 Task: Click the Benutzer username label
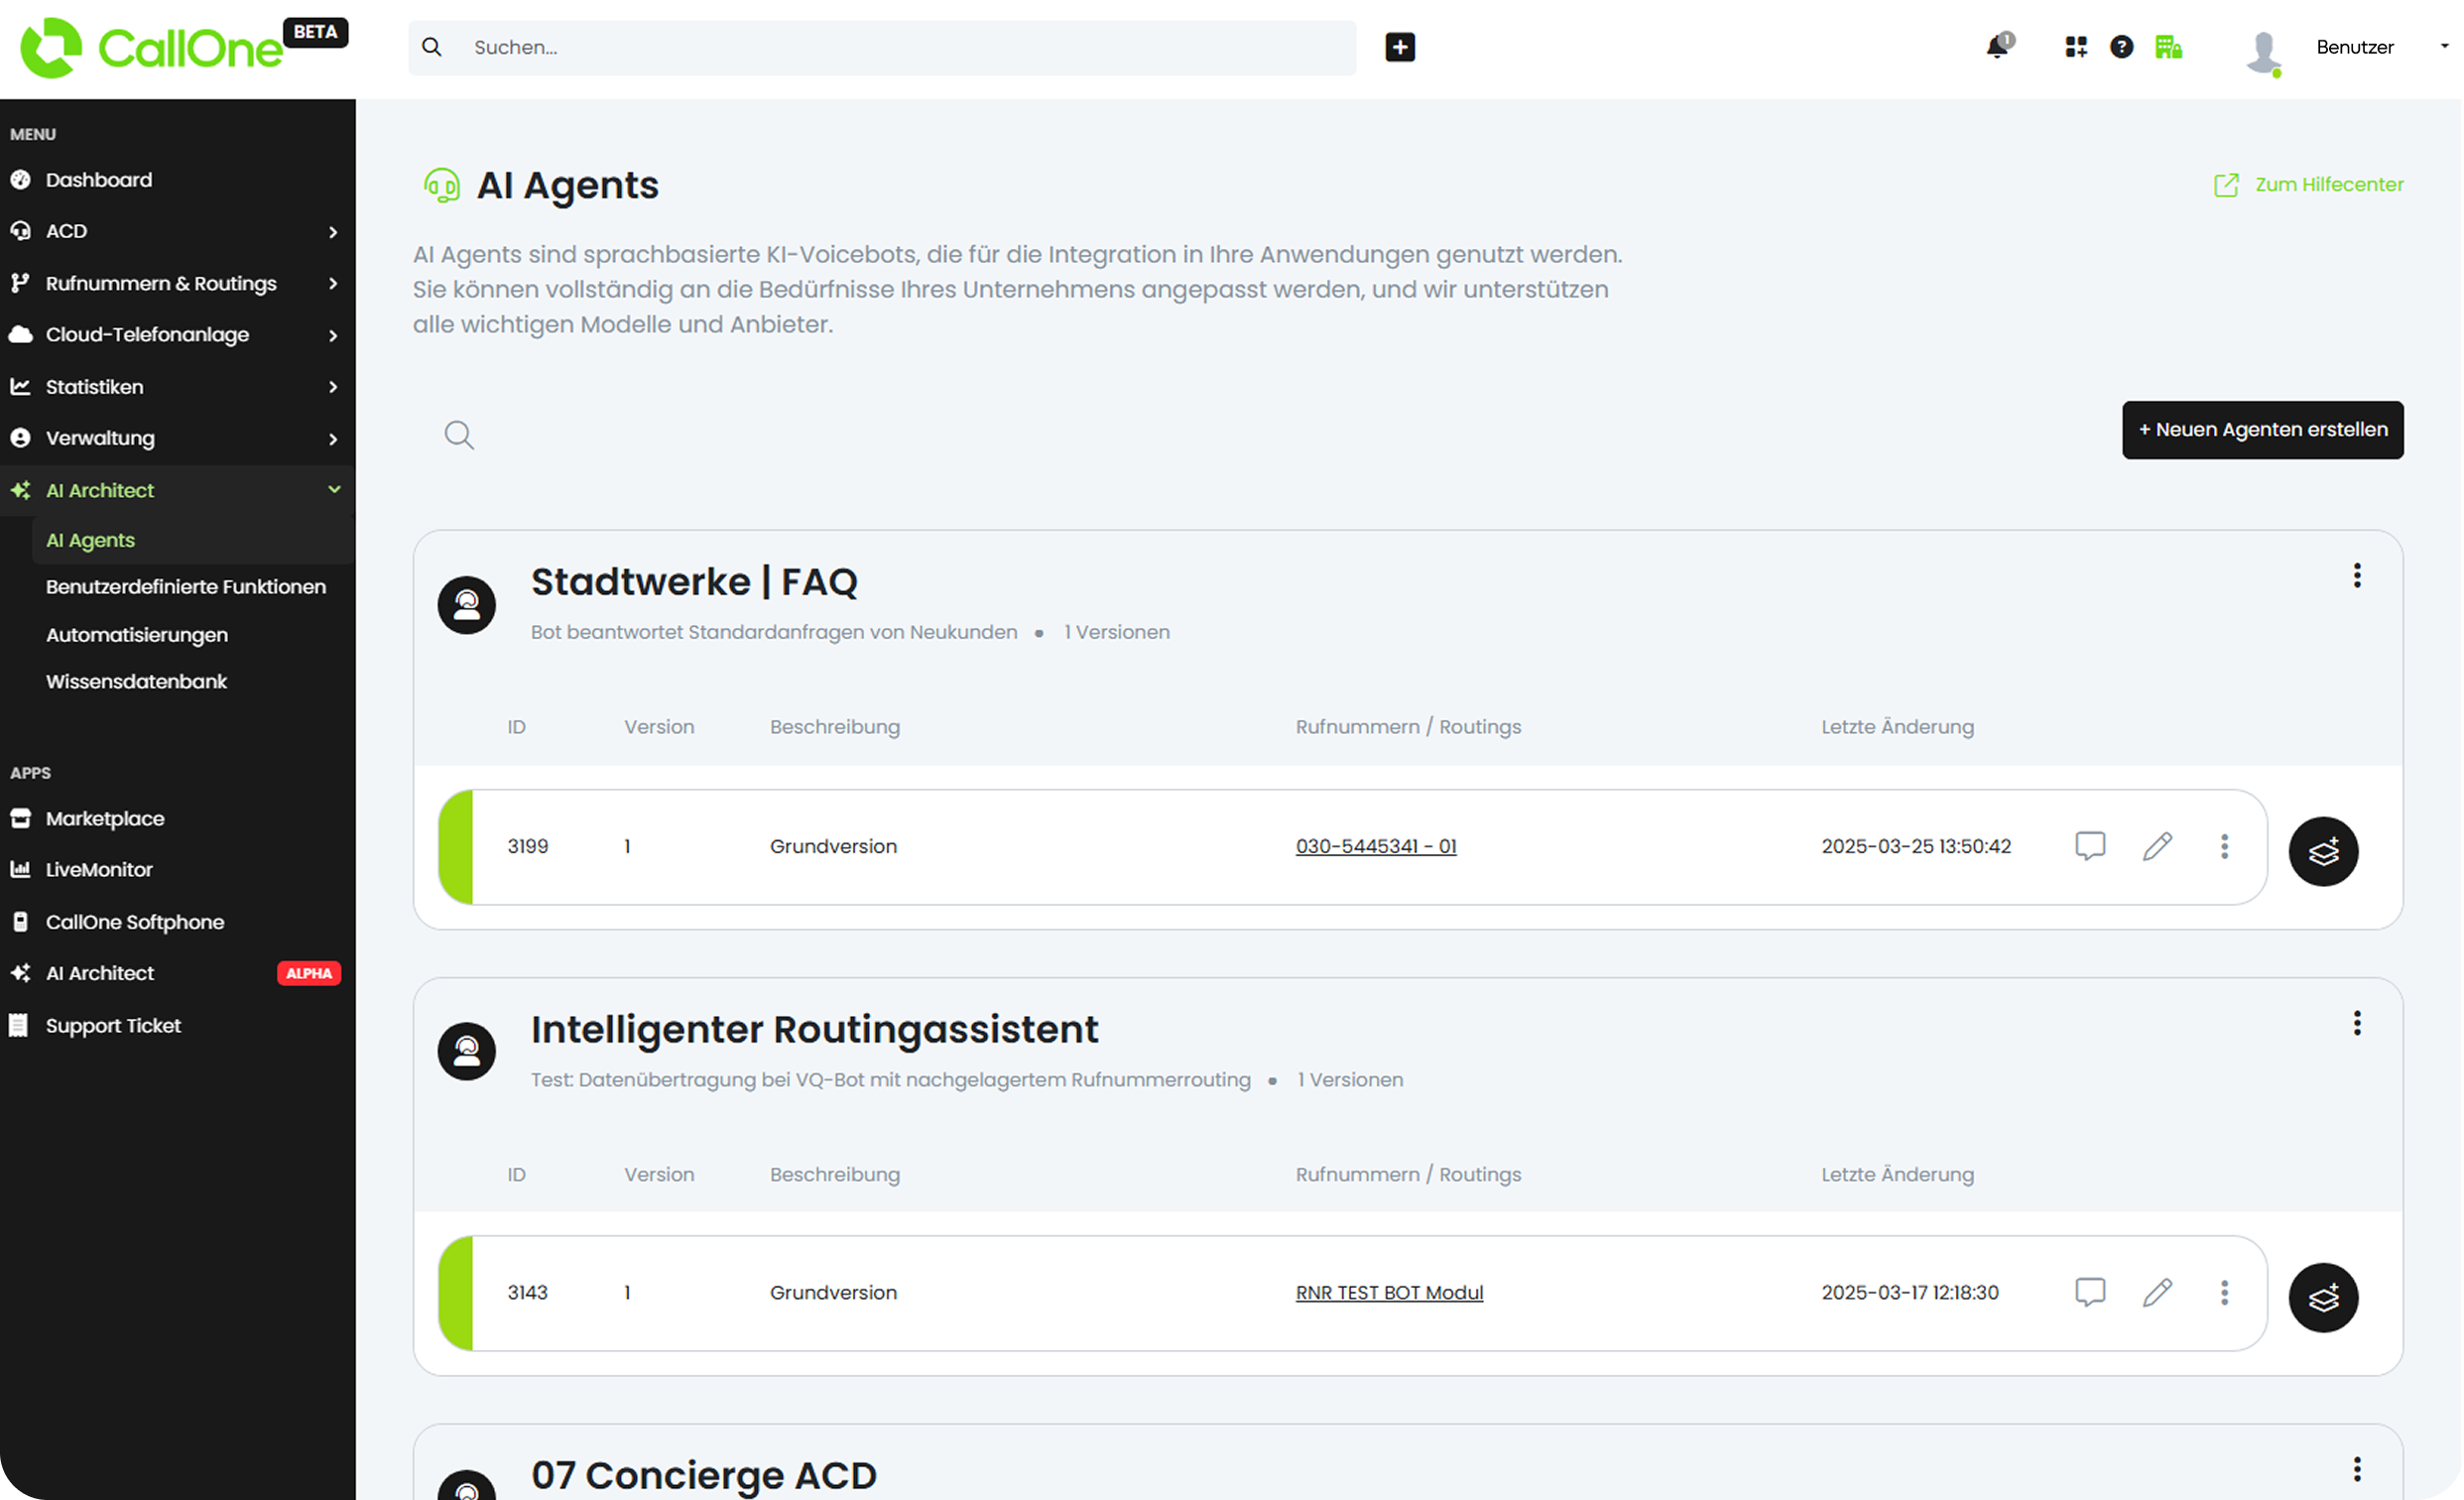[x=2355, y=47]
